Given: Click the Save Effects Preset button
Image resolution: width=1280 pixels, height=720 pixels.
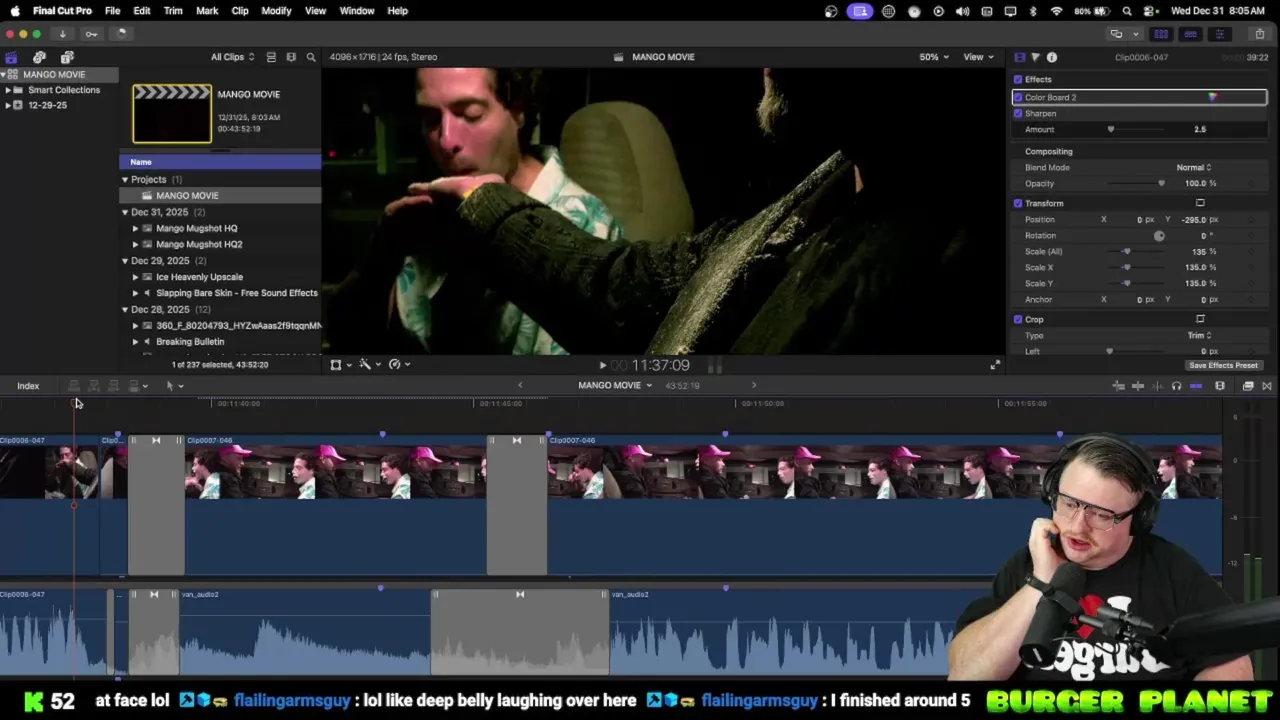Looking at the screenshot, I should point(1224,365).
